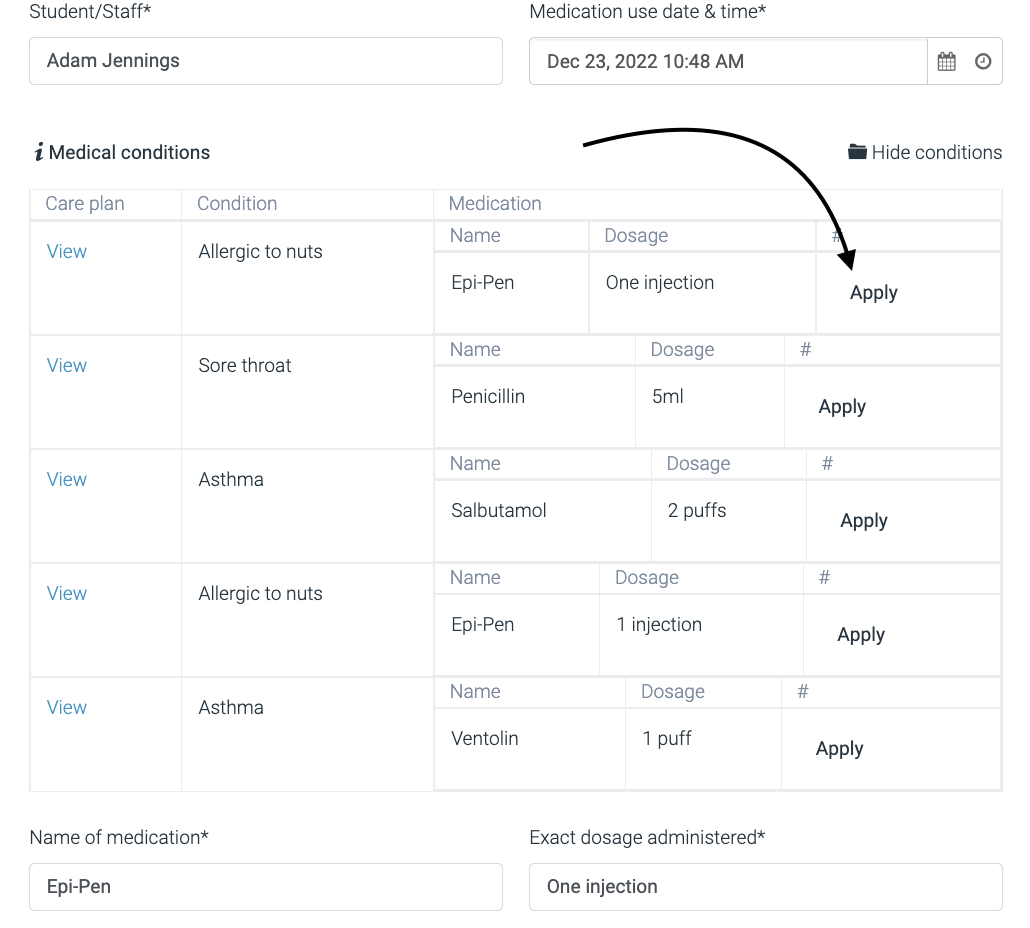1030x928 pixels.
Task: Apply Salbutamol 2 puffs medication
Action: click(864, 521)
